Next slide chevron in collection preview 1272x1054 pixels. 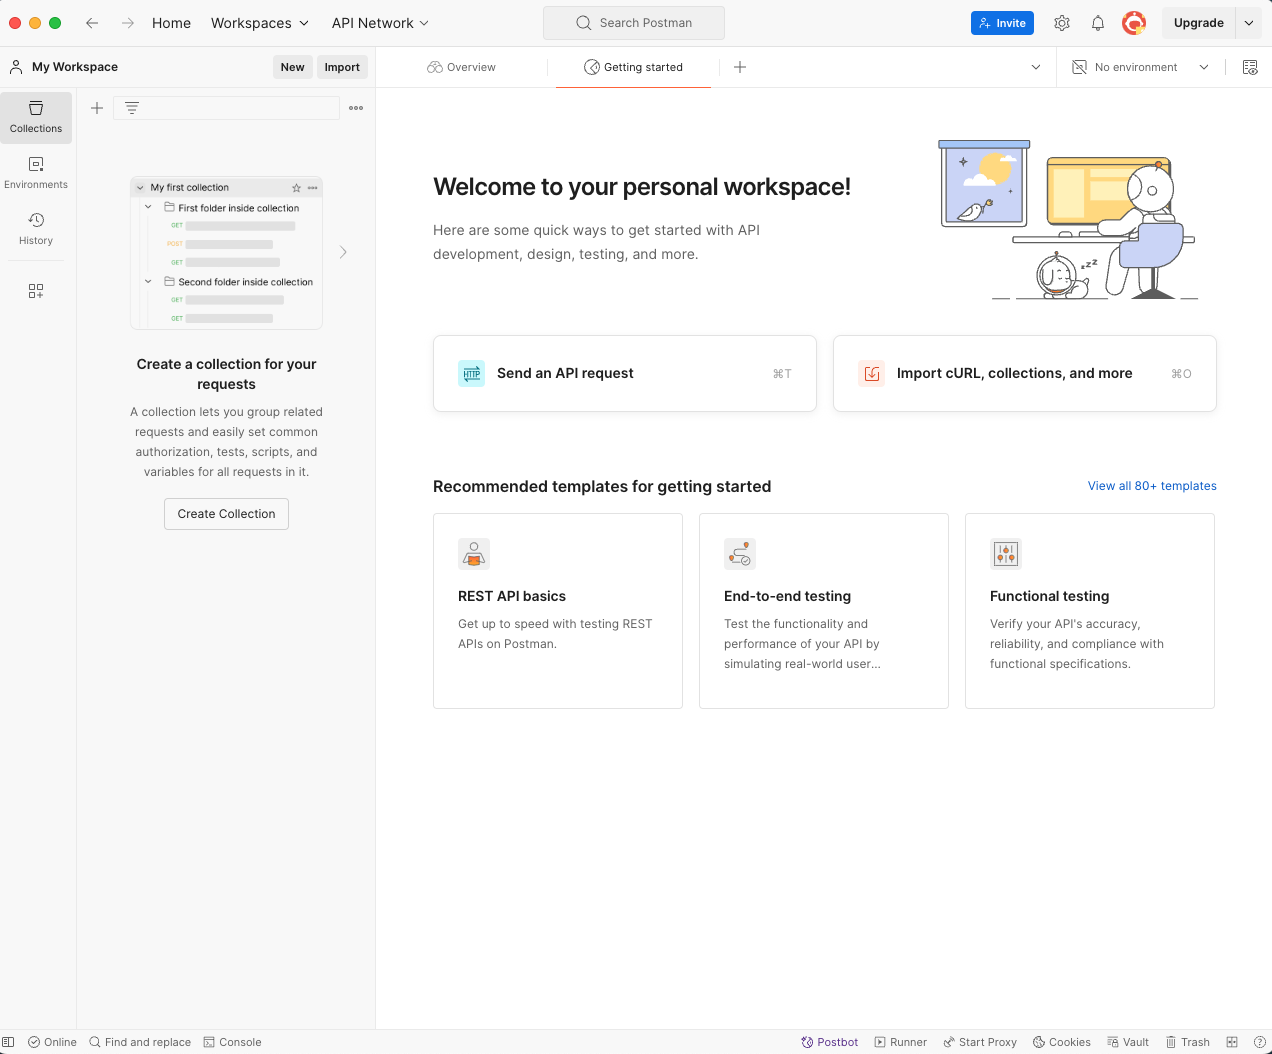tap(343, 252)
